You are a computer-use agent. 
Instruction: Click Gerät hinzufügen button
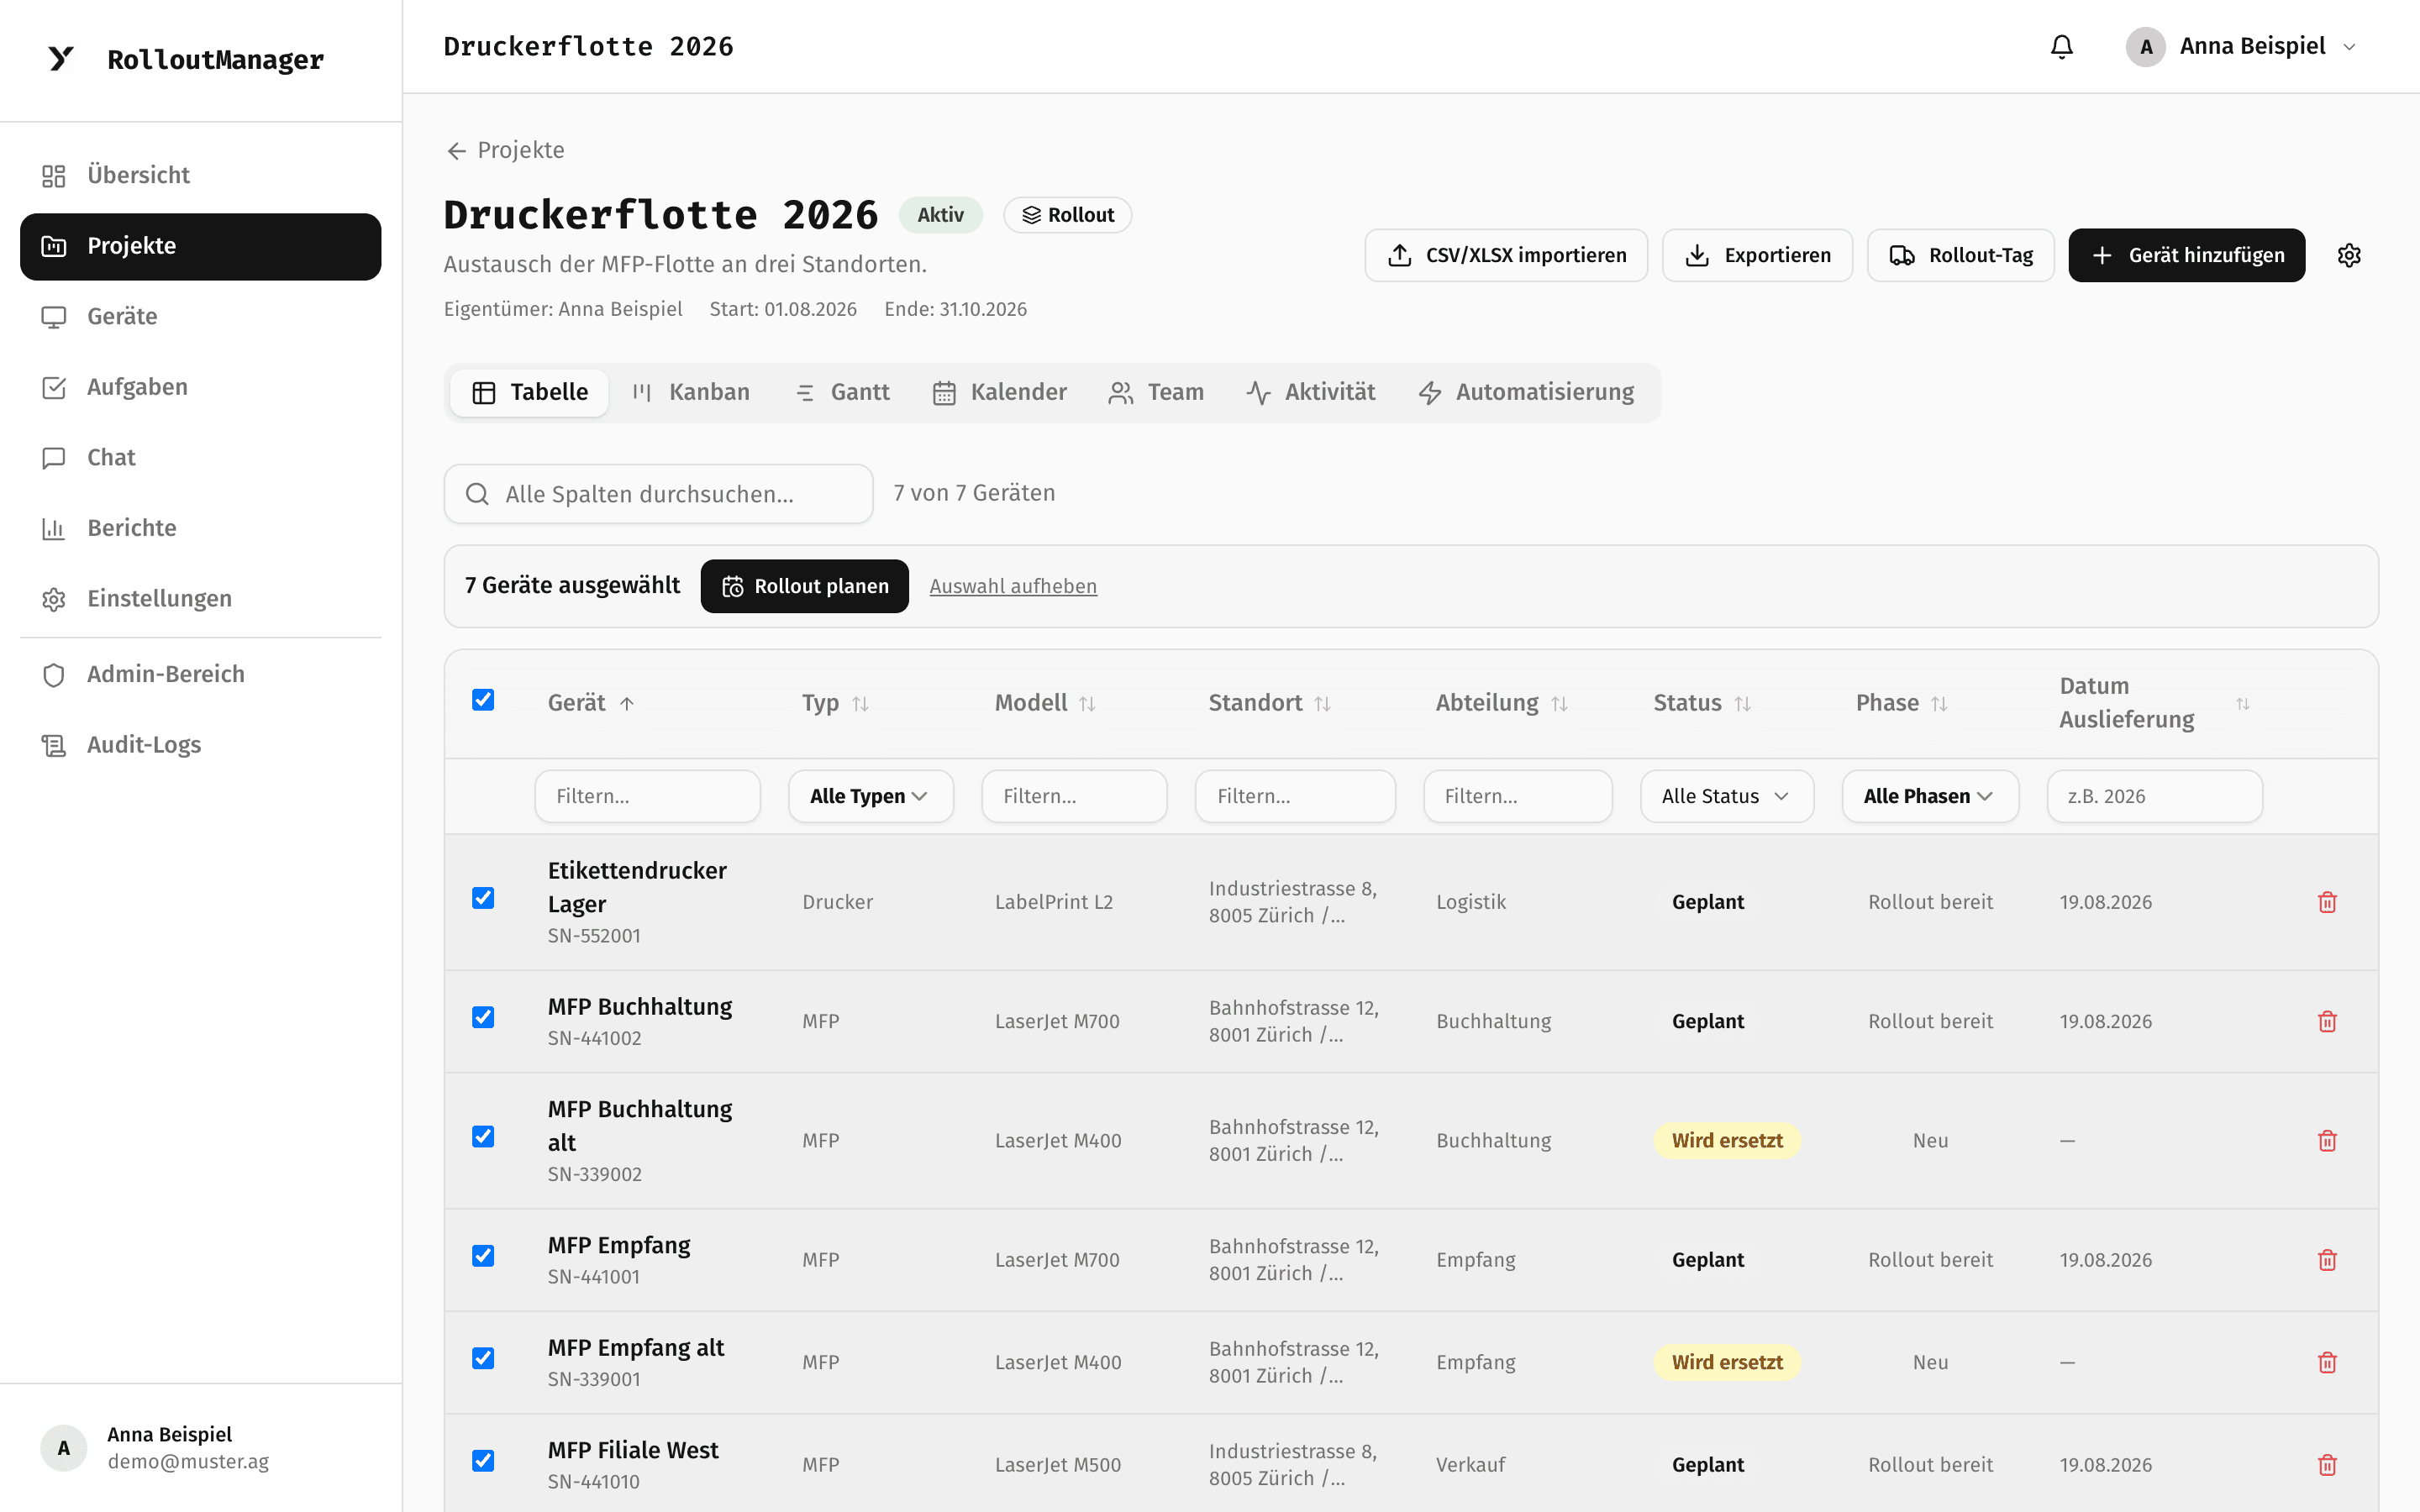coord(2186,255)
